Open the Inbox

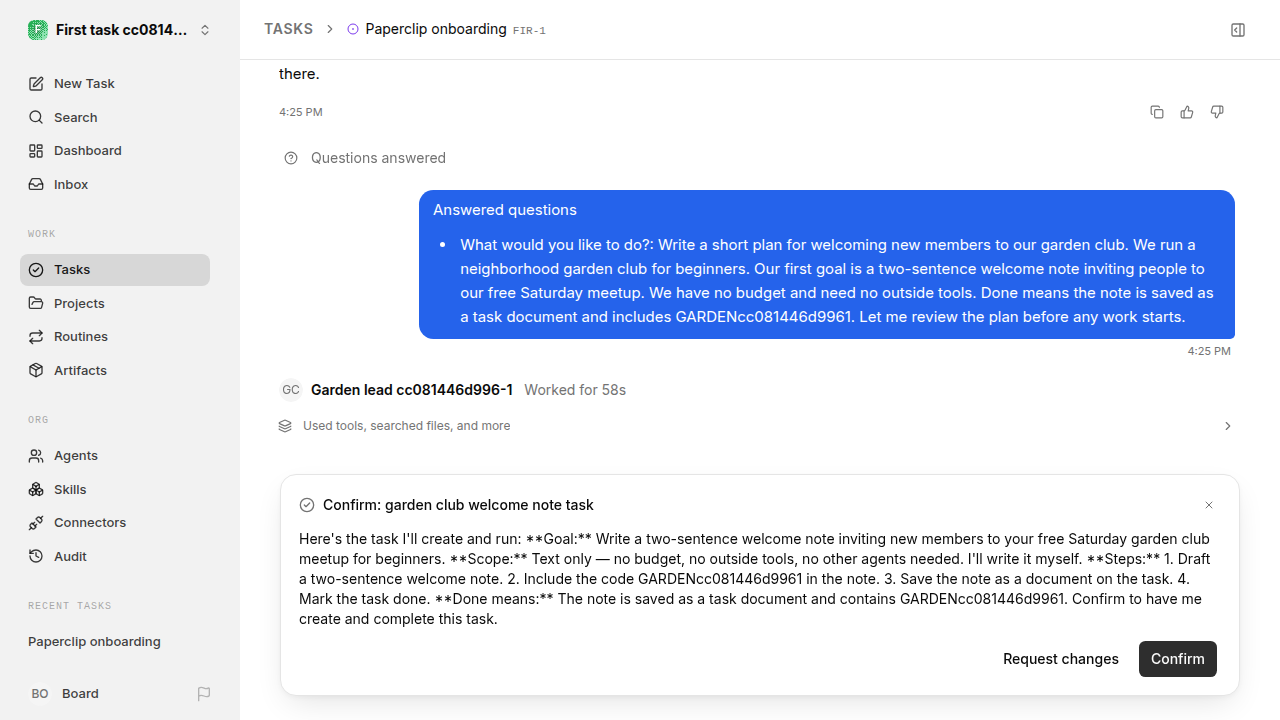click(x=115, y=184)
